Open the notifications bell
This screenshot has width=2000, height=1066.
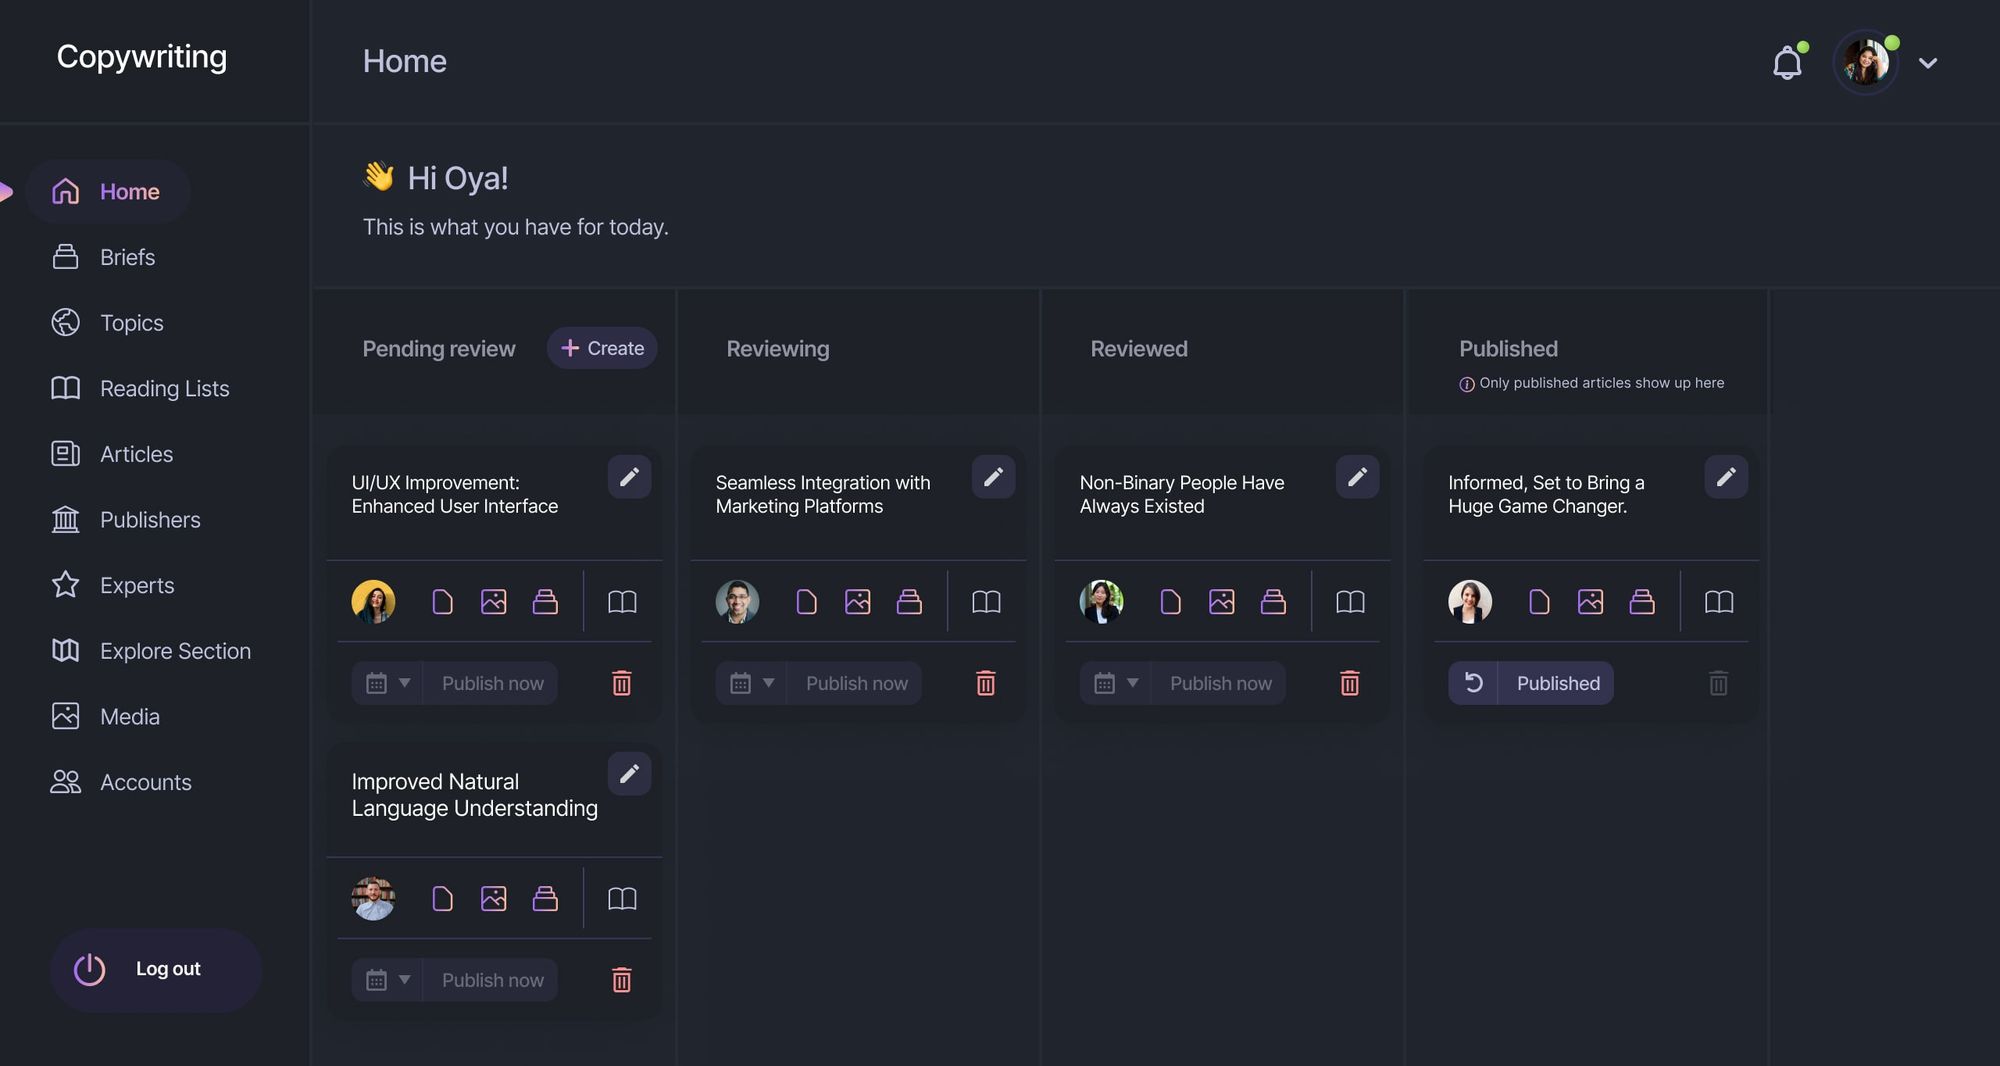coord(1789,61)
